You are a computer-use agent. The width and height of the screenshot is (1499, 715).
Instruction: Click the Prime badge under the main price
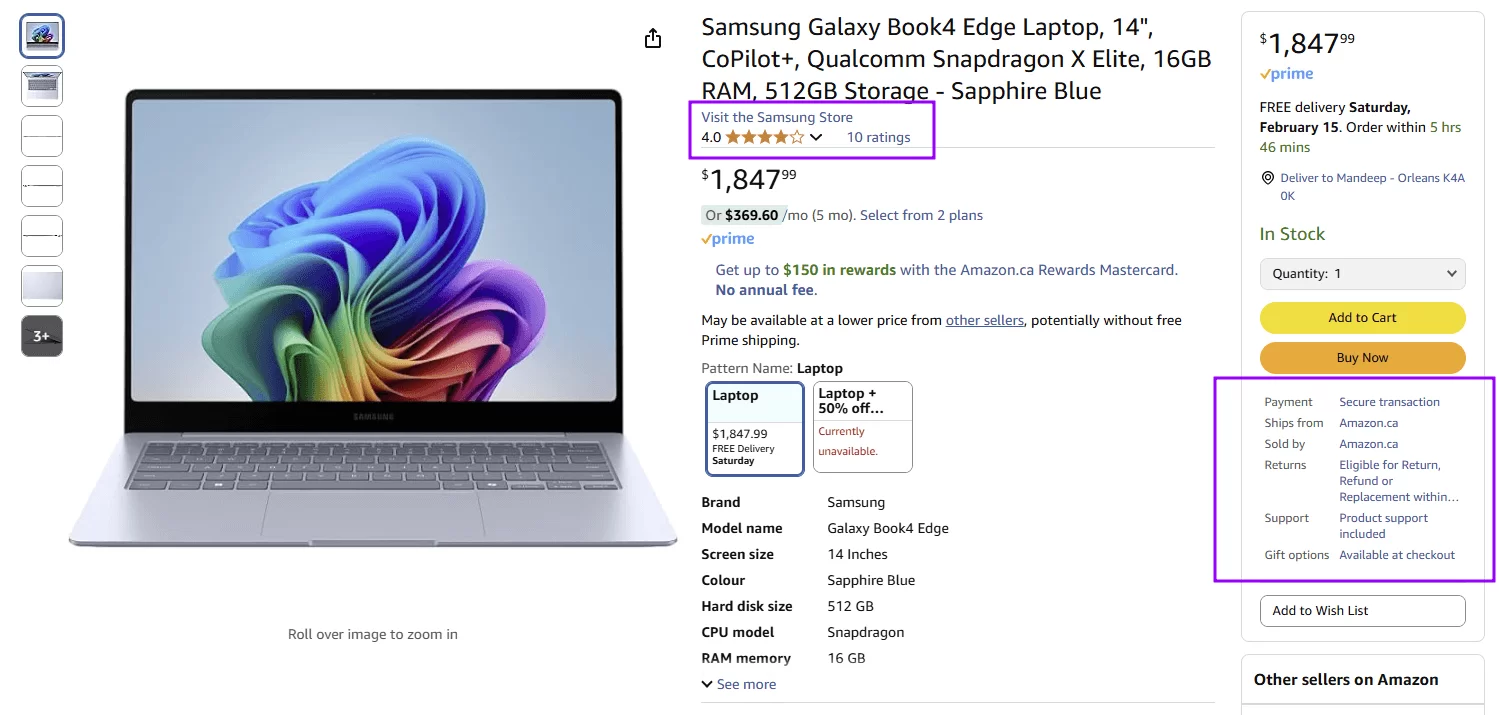point(1286,73)
